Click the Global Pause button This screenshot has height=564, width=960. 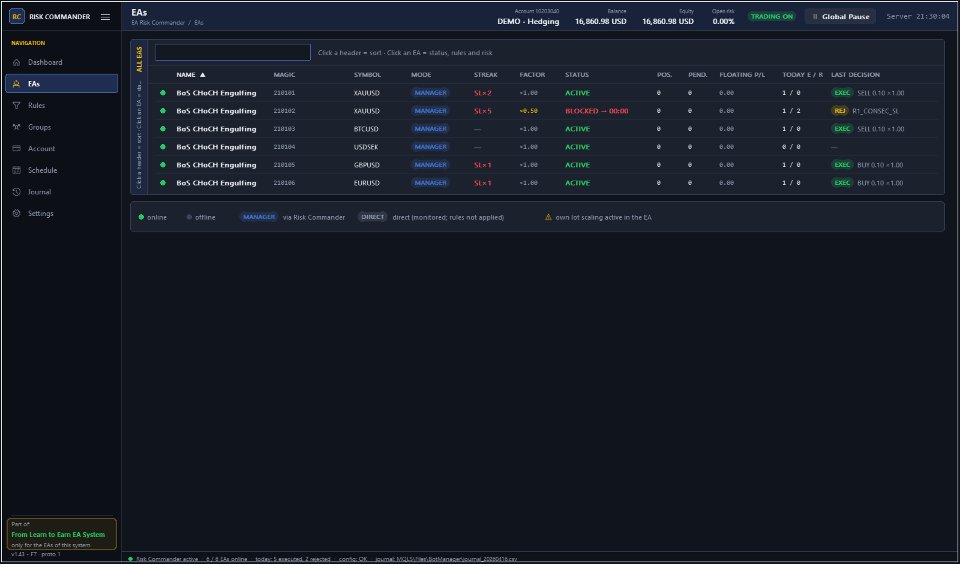coord(840,17)
